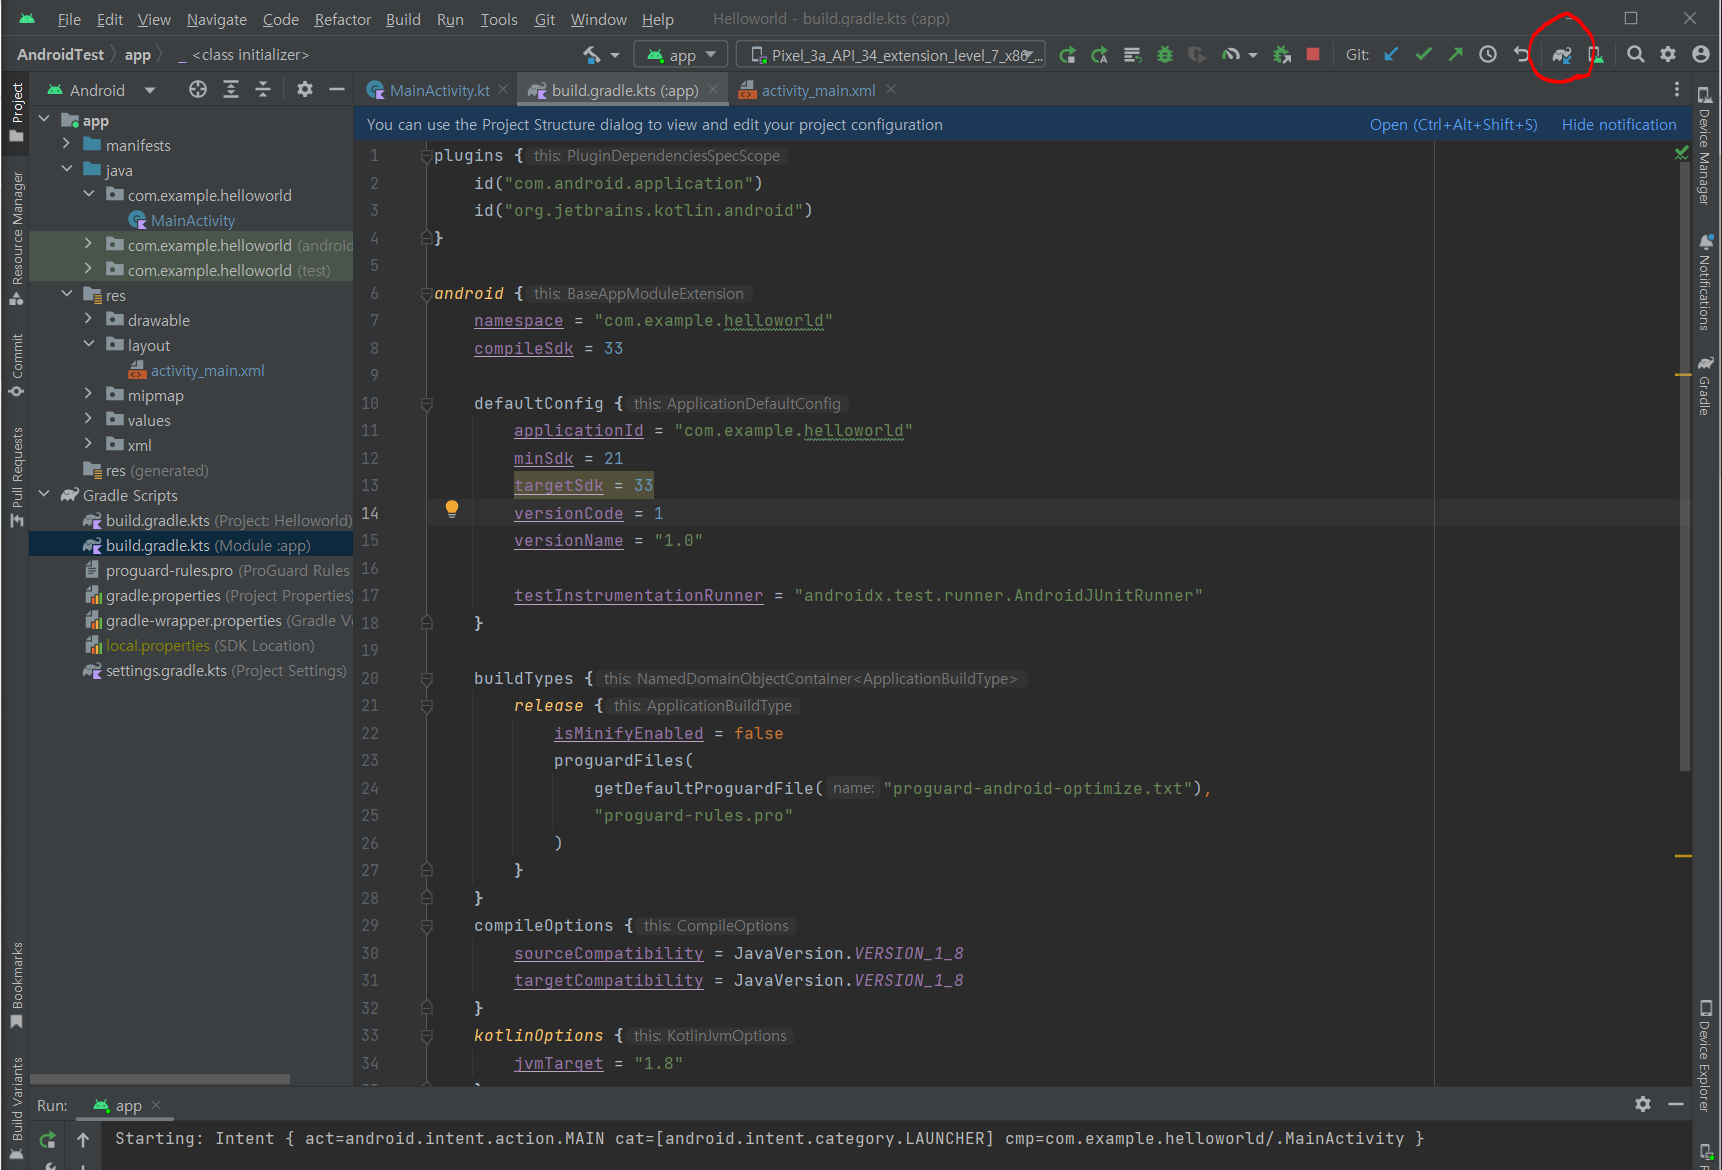Open the File menu
Viewport: 1722px width, 1170px height.
tap(69, 19)
